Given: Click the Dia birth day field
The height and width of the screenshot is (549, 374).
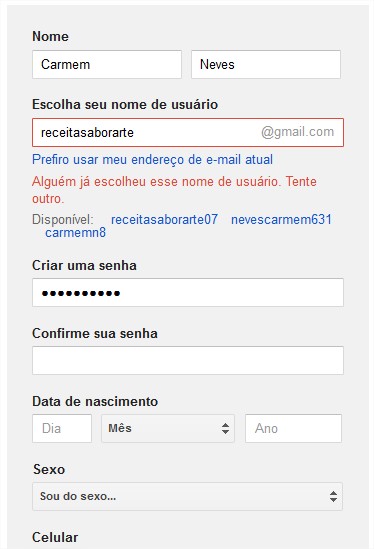Looking at the screenshot, I should 62,429.
